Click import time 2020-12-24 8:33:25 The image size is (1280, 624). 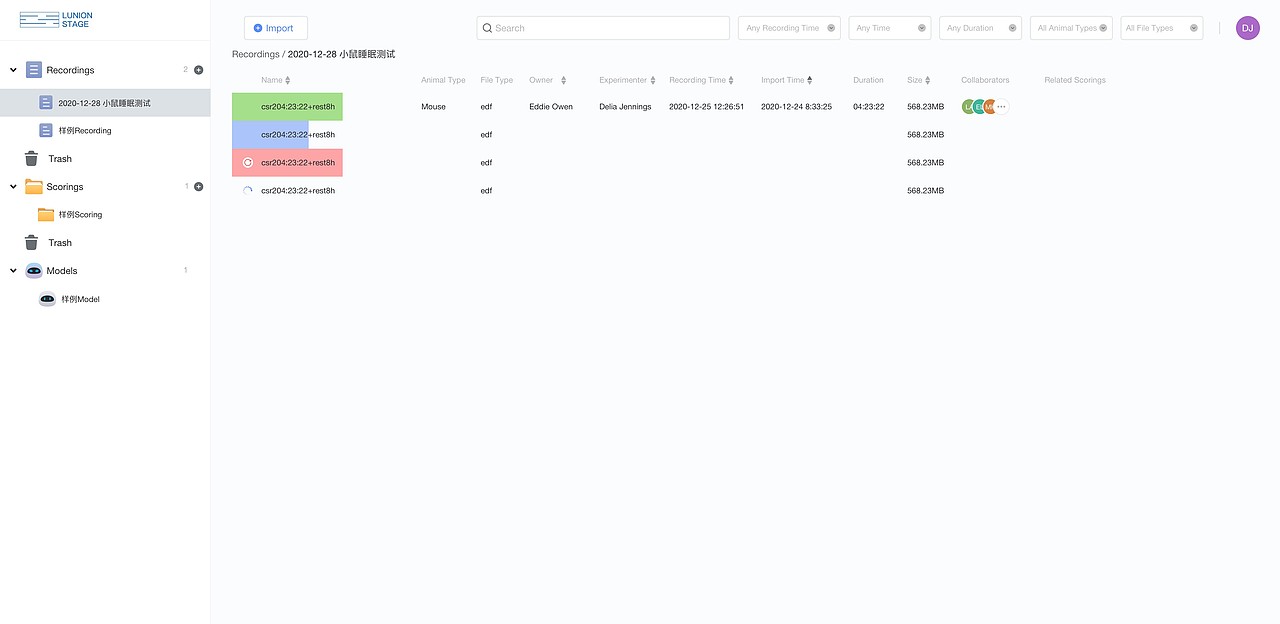tap(796, 107)
